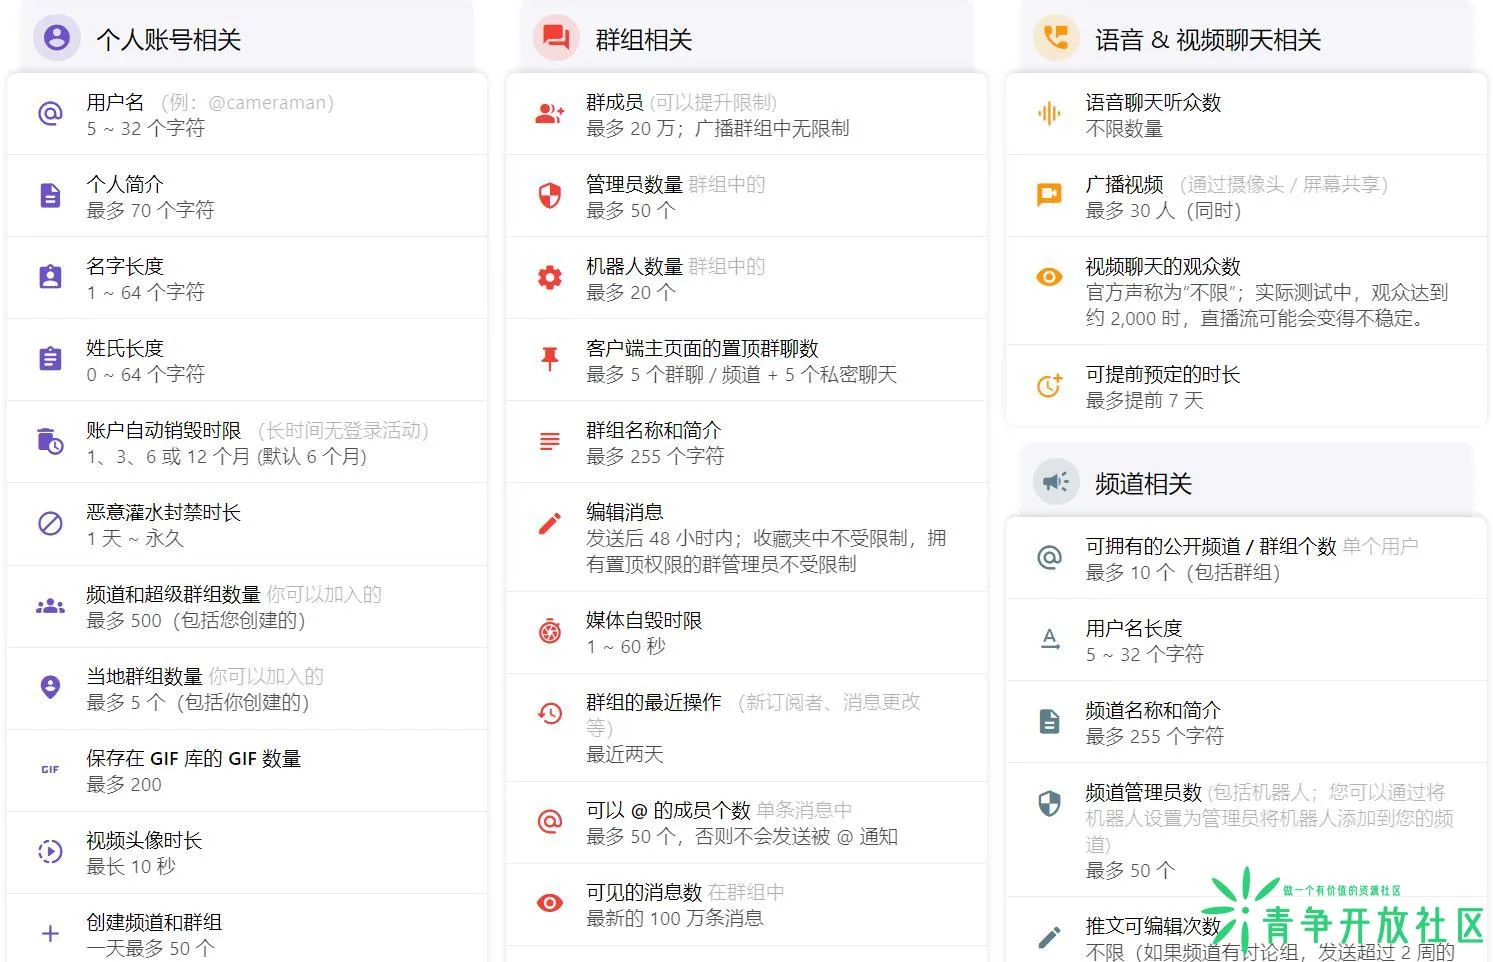Click the text 0 ~ 64 个字符
This screenshot has height=962, width=1493.
point(145,374)
